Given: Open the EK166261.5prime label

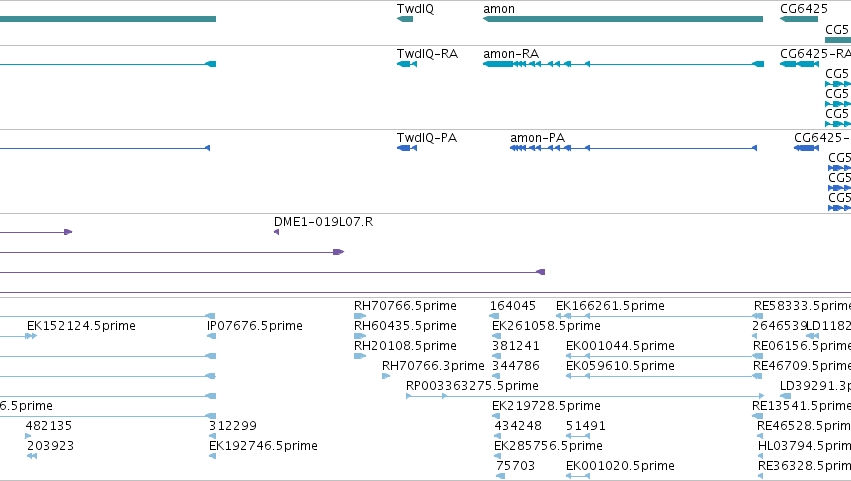Looking at the screenshot, I should point(610,306).
